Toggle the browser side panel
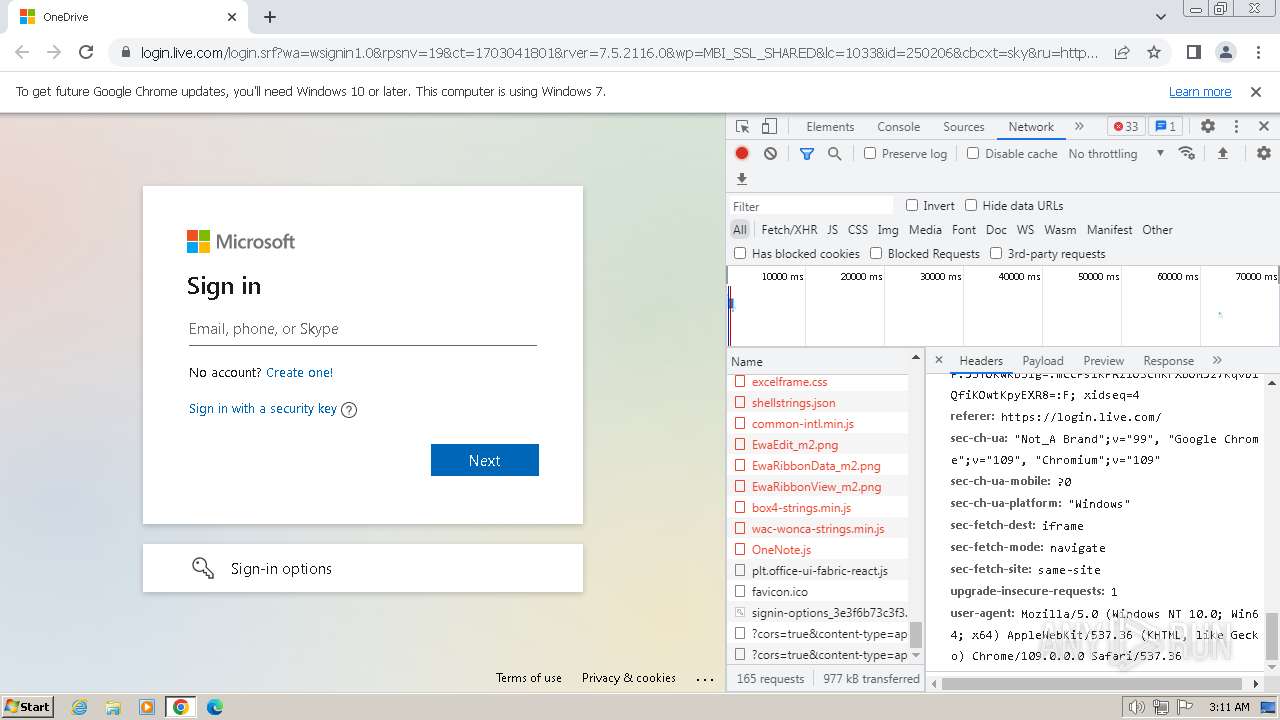The image size is (1280, 720). click(x=1193, y=52)
